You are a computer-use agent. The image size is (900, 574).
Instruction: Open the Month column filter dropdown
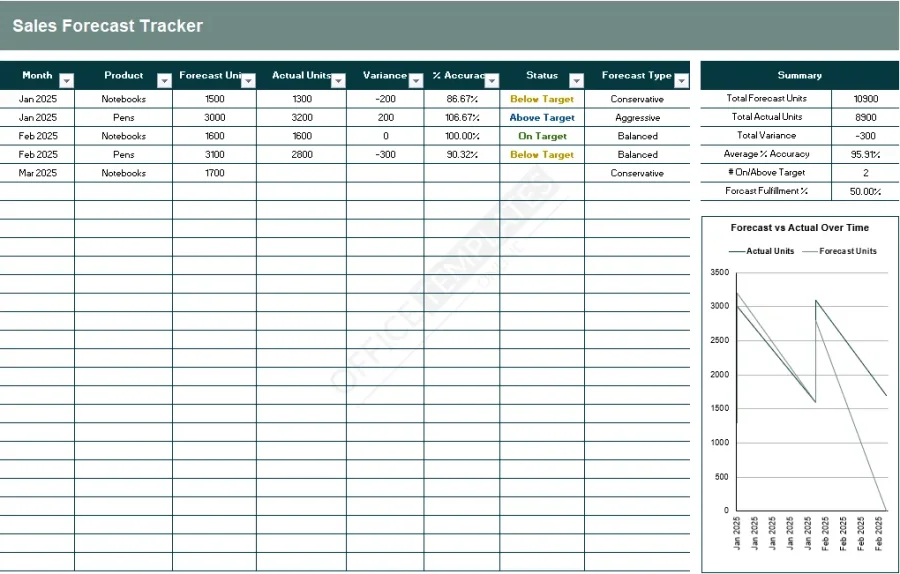coord(67,81)
